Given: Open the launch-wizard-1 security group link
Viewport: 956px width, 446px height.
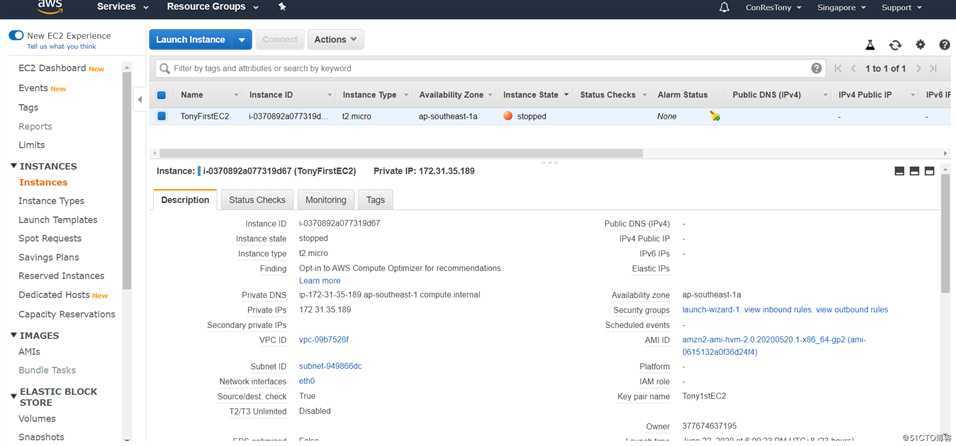Looking at the screenshot, I should [x=710, y=310].
